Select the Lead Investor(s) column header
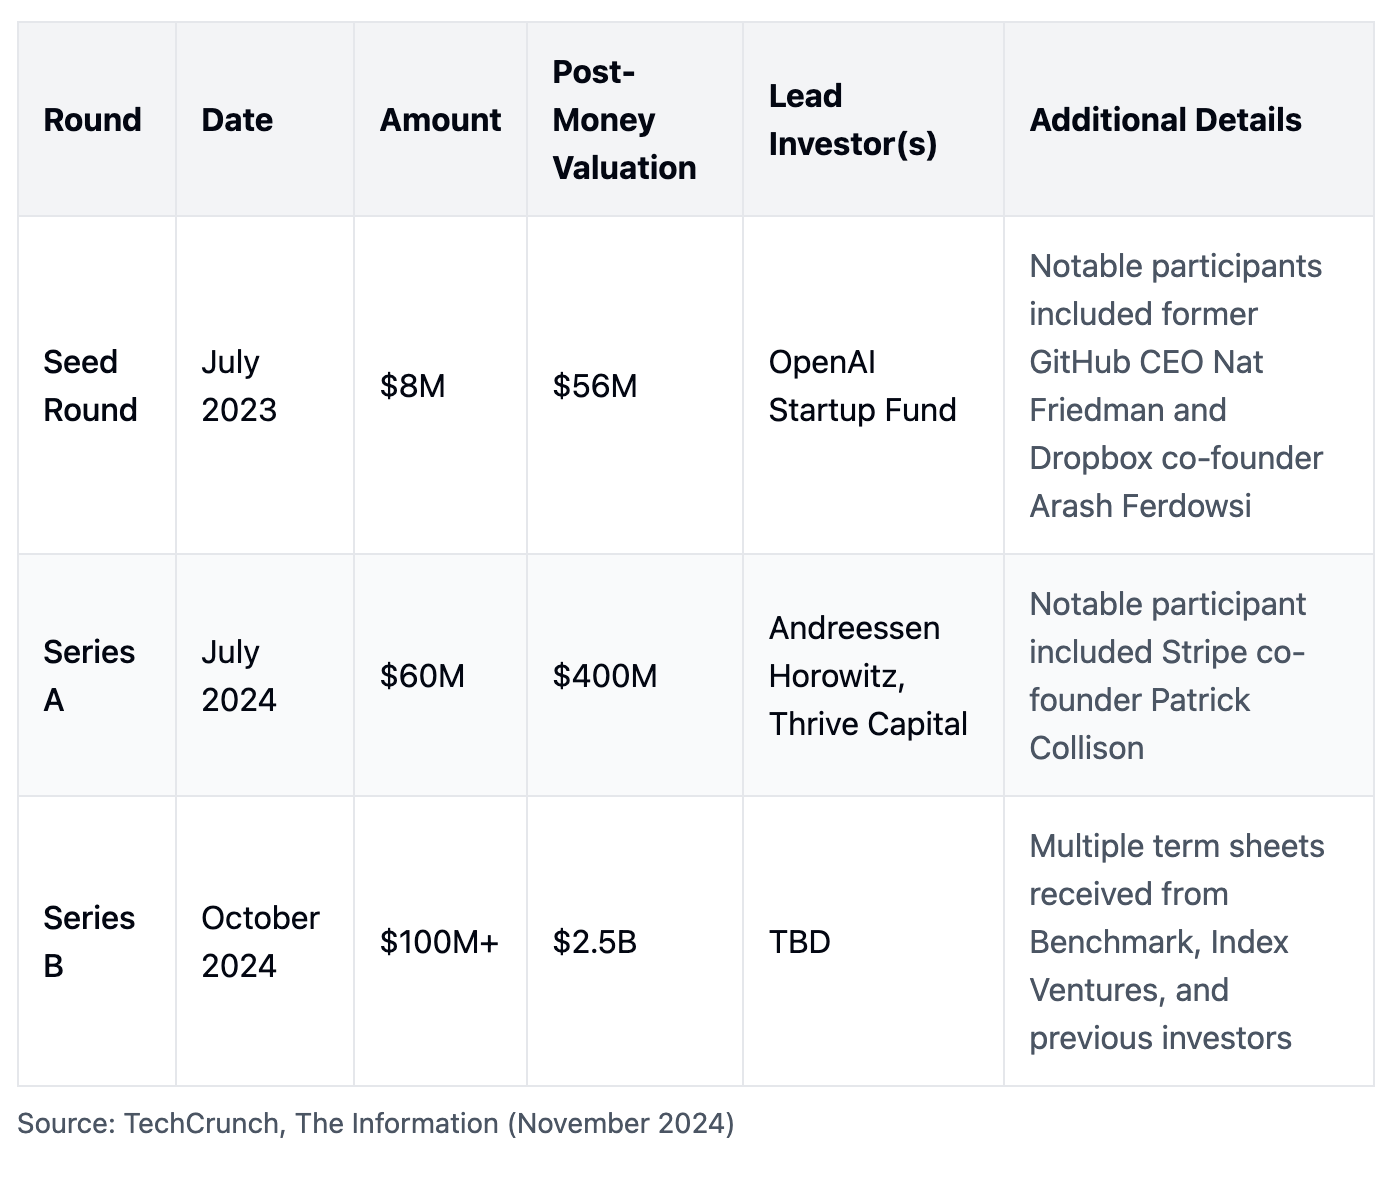 coord(852,120)
